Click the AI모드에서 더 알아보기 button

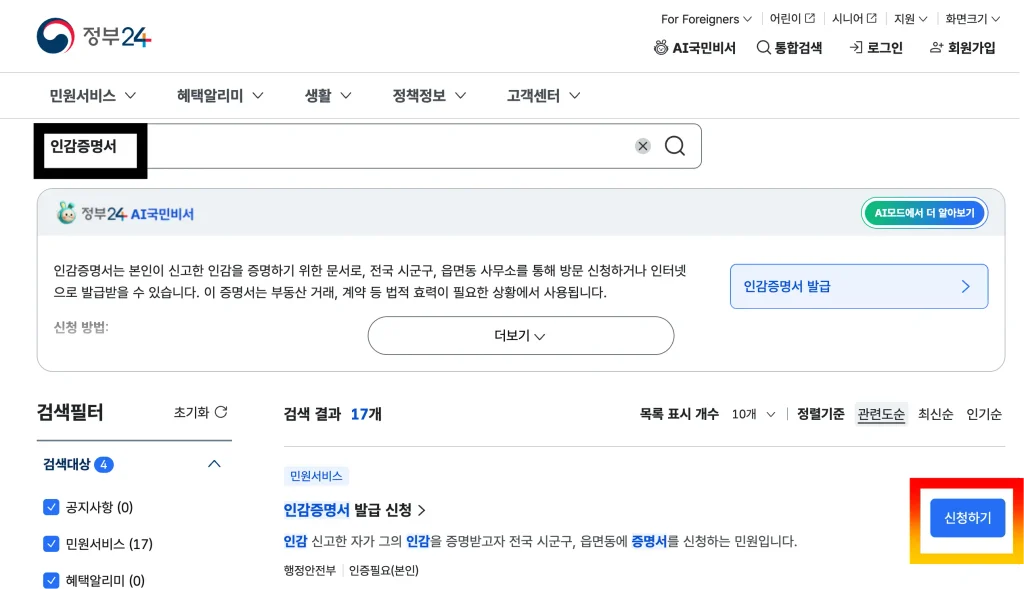pos(924,213)
